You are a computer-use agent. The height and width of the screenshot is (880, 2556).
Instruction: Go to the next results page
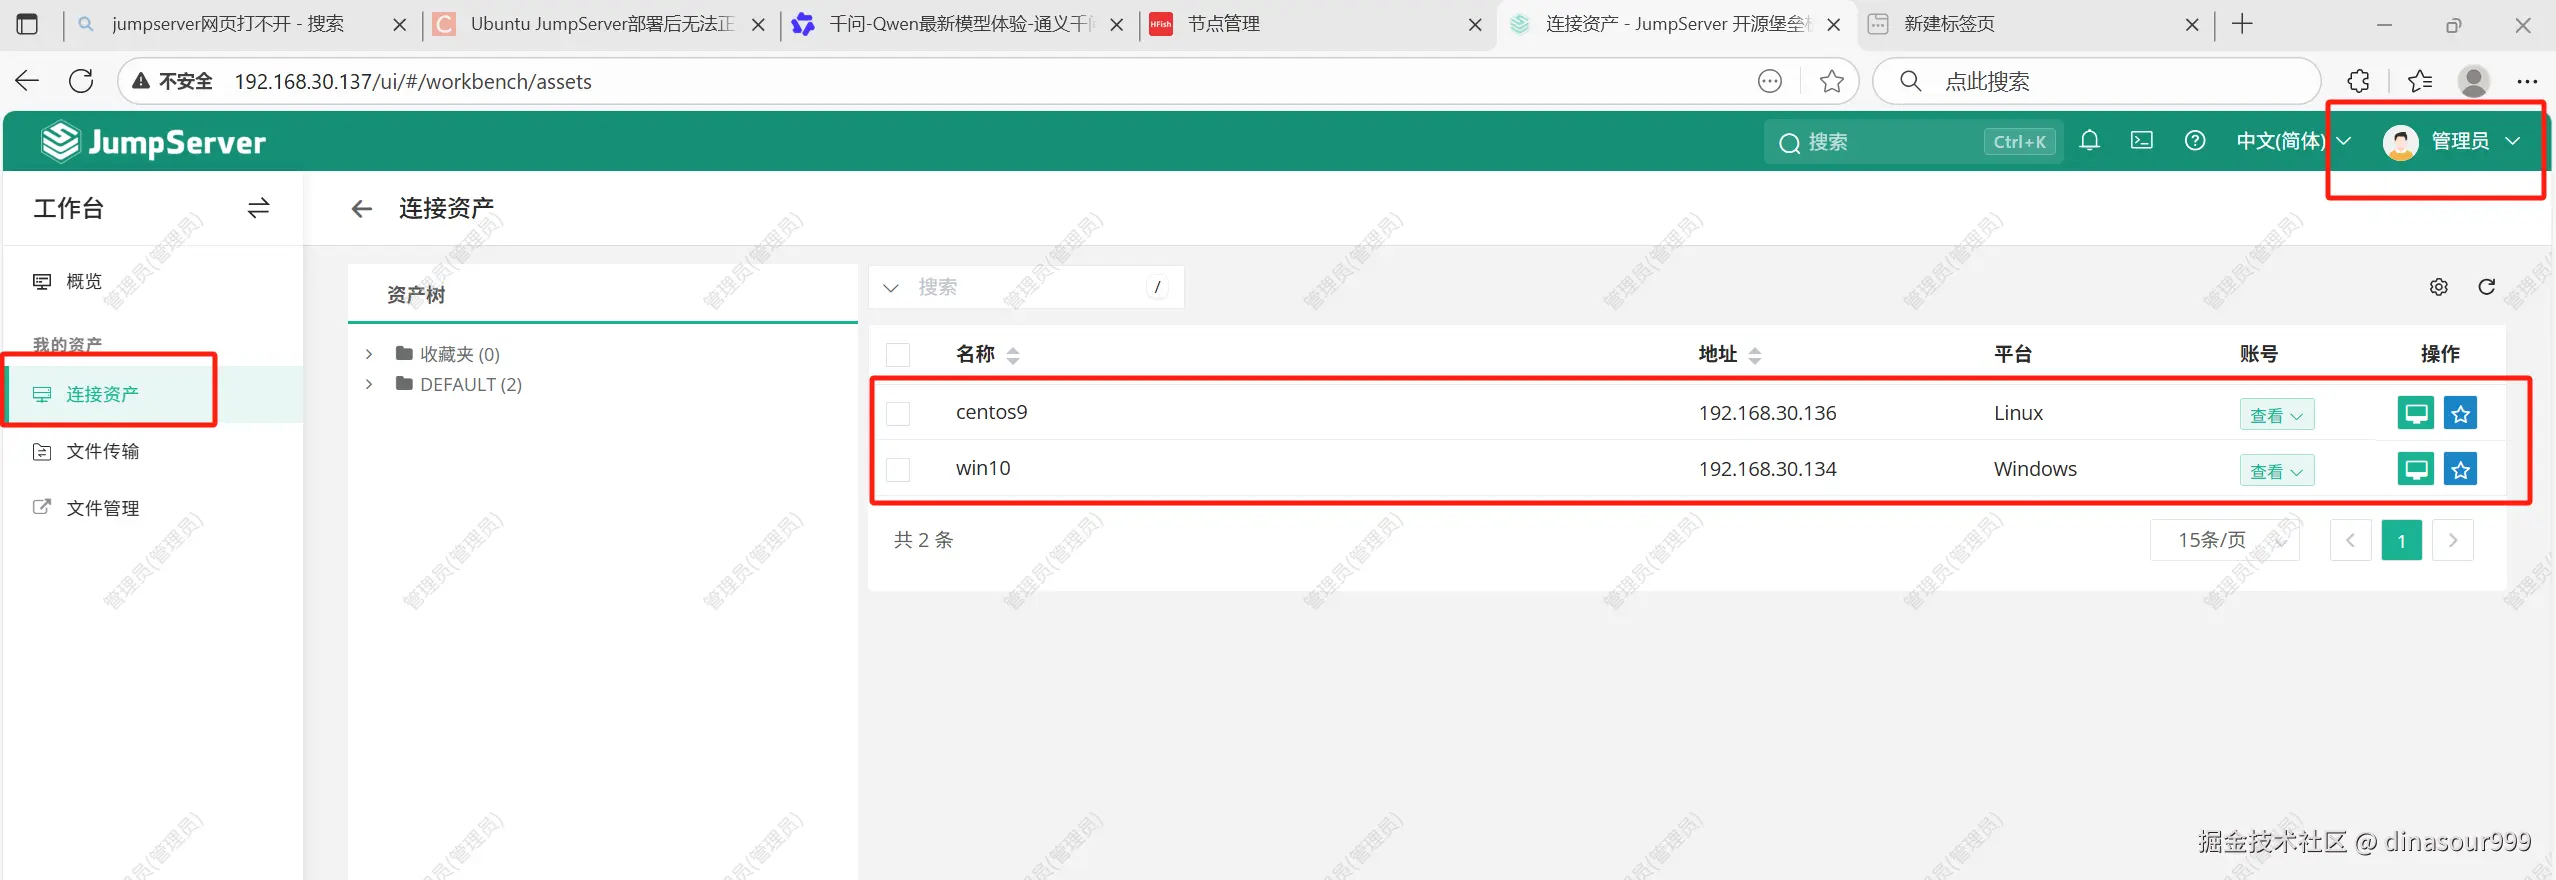tap(2453, 540)
